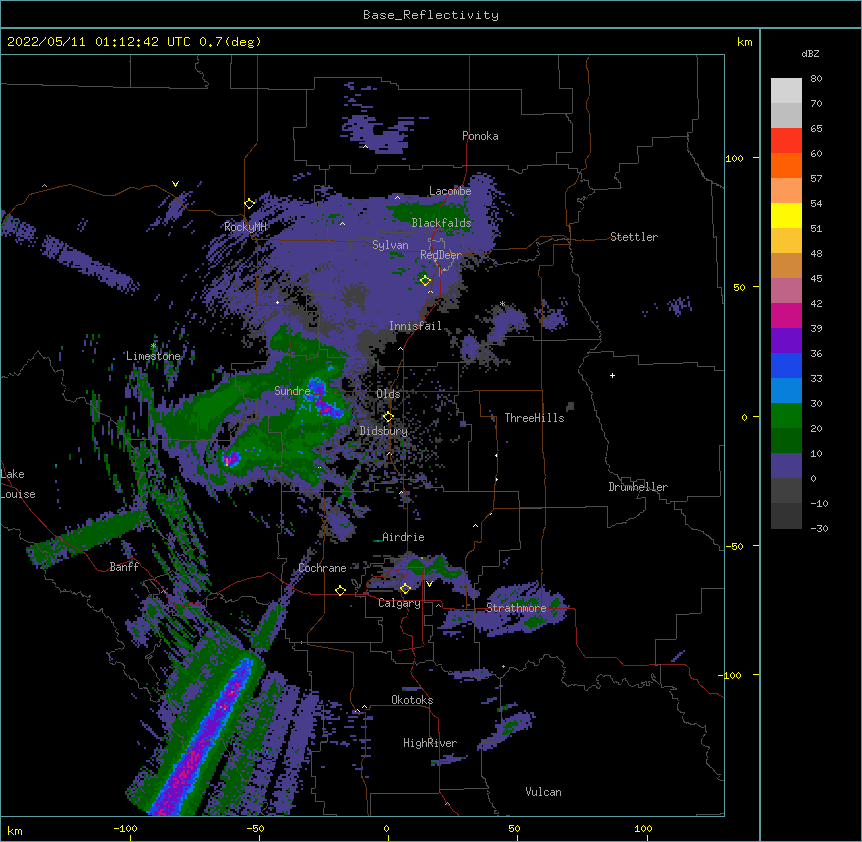The image size is (862, 842).
Task: Click the RockyMH label
Action: click(245, 226)
